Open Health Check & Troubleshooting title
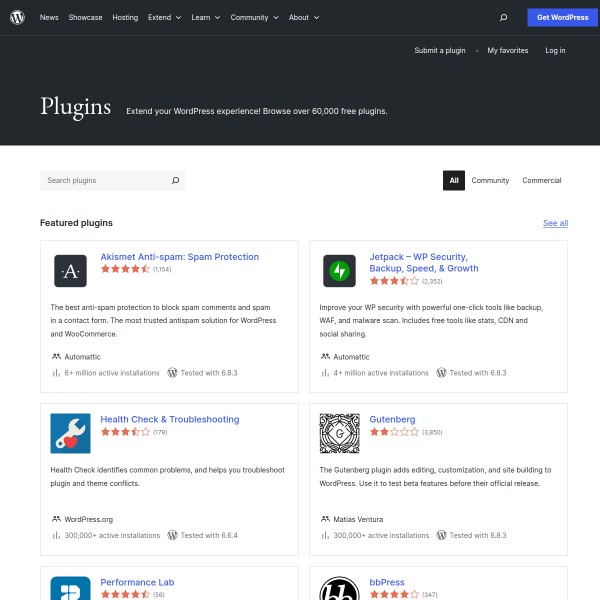This screenshot has height=600, width=600. 170,419
